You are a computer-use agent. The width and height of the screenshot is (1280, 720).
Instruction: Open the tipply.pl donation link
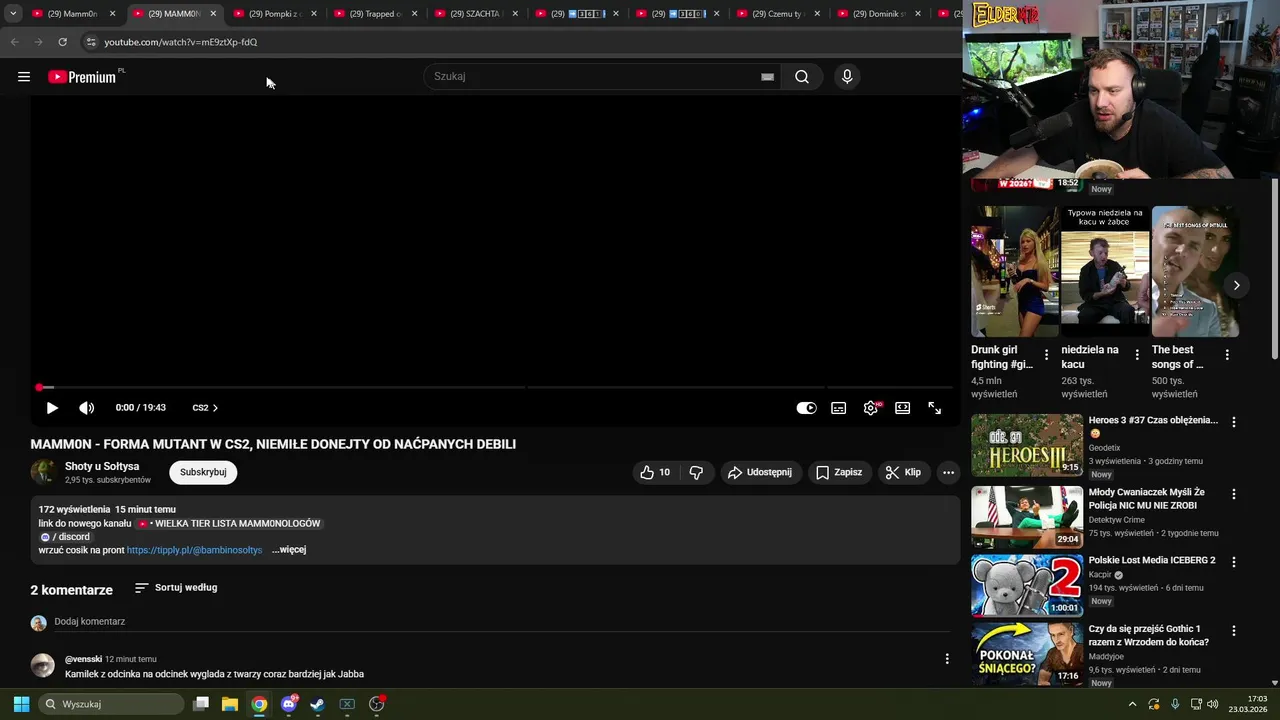click(194, 550)
